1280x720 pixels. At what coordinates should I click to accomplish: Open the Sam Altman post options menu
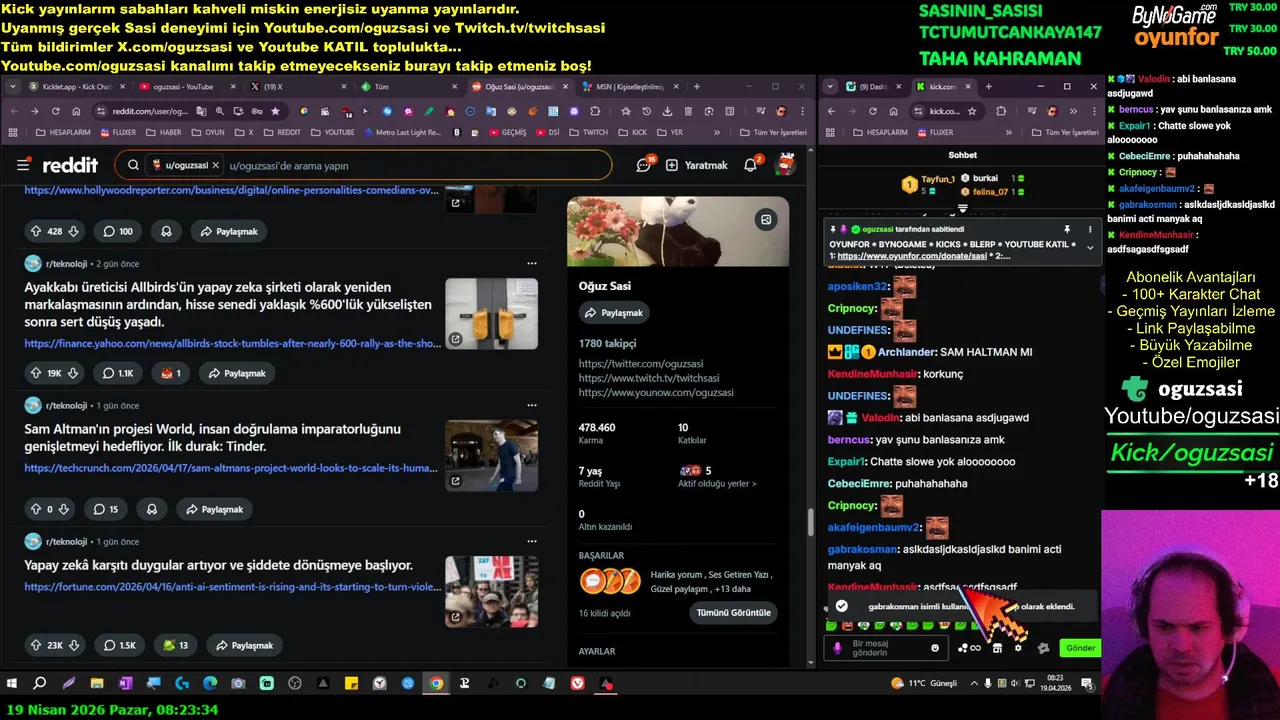coord(532,405)
